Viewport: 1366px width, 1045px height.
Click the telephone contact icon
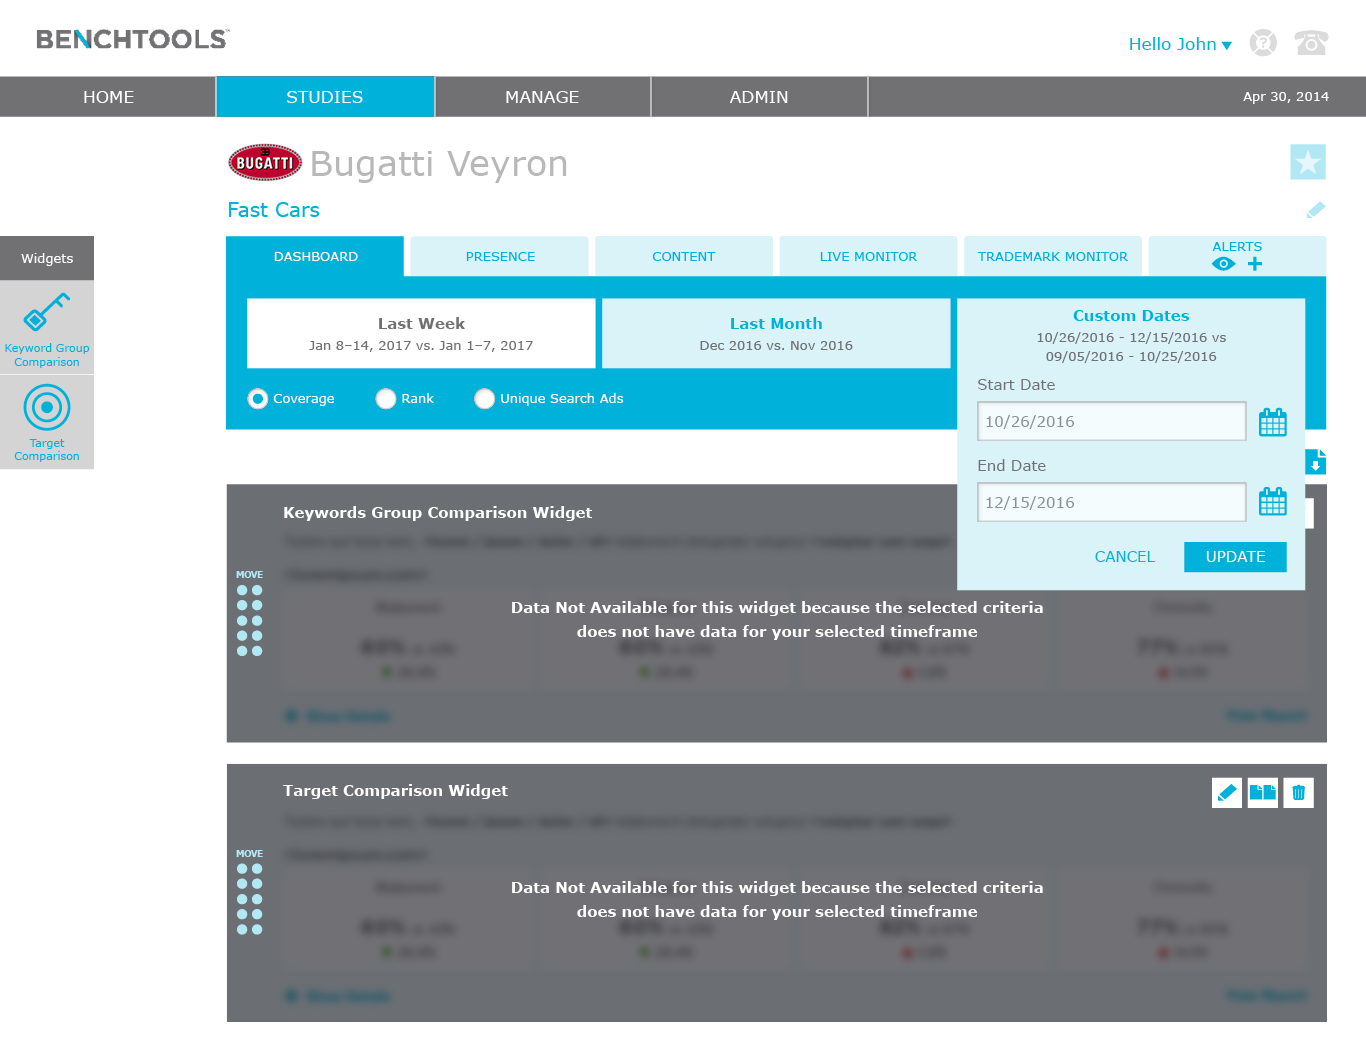[x=1310, y=43]
